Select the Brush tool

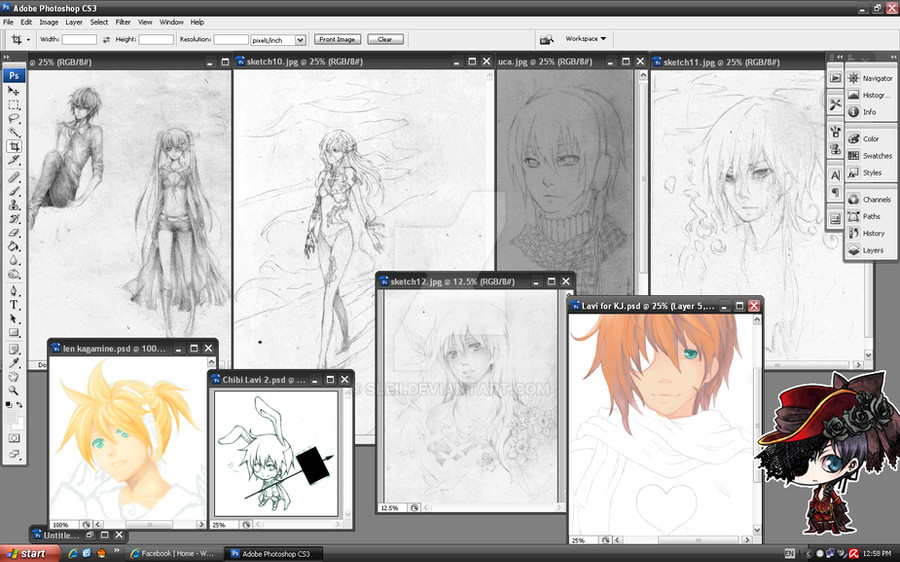click(14, 191)
